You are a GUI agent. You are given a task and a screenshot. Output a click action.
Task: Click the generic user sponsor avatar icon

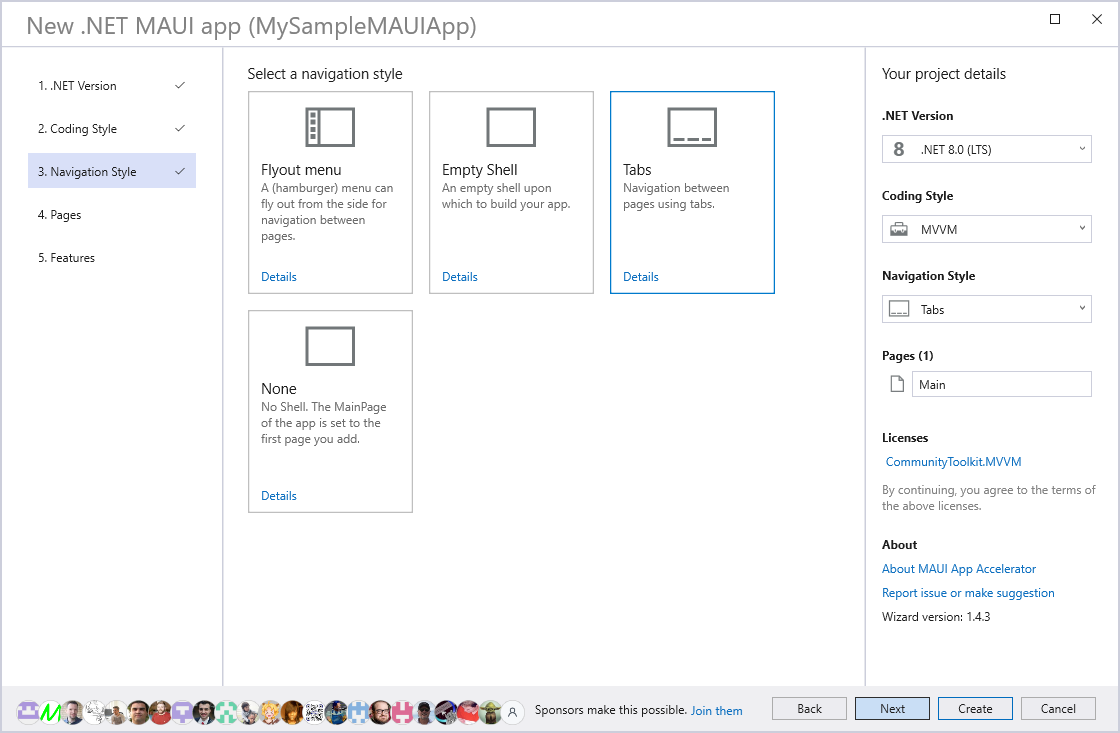pos(513,711)
